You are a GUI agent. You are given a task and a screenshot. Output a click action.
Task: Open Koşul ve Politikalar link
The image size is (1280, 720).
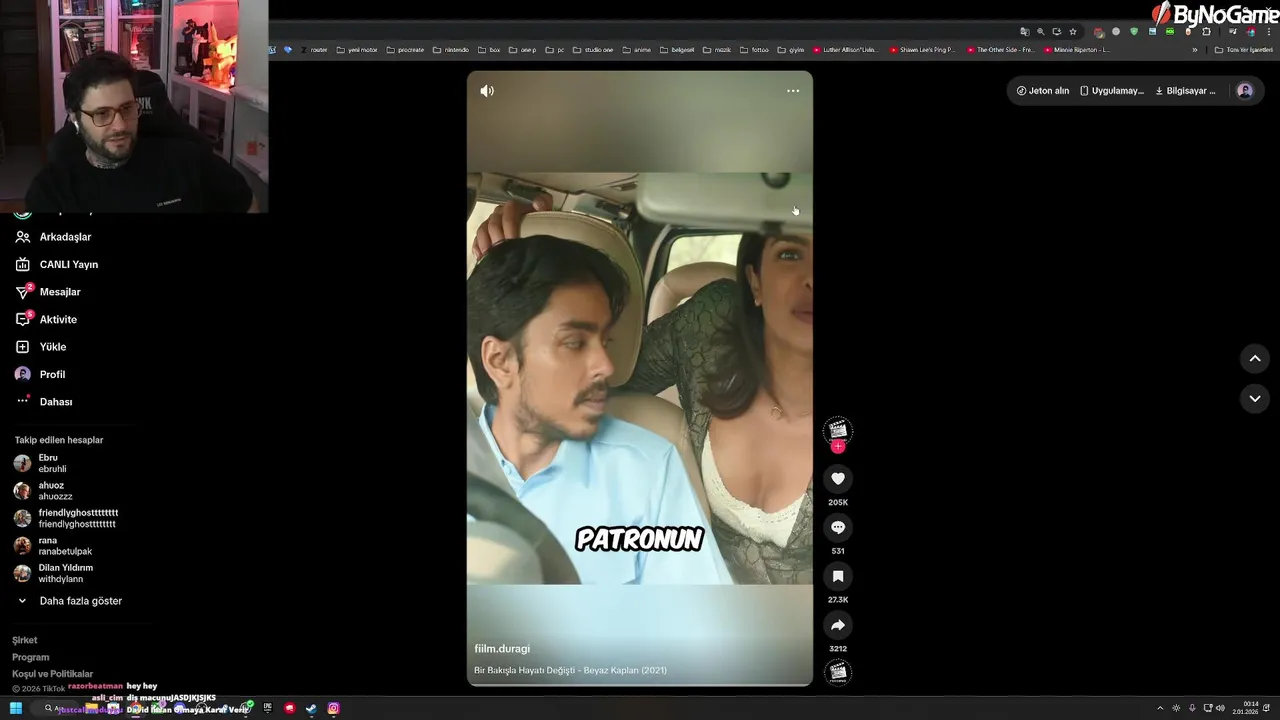click(x=52, y=674)
